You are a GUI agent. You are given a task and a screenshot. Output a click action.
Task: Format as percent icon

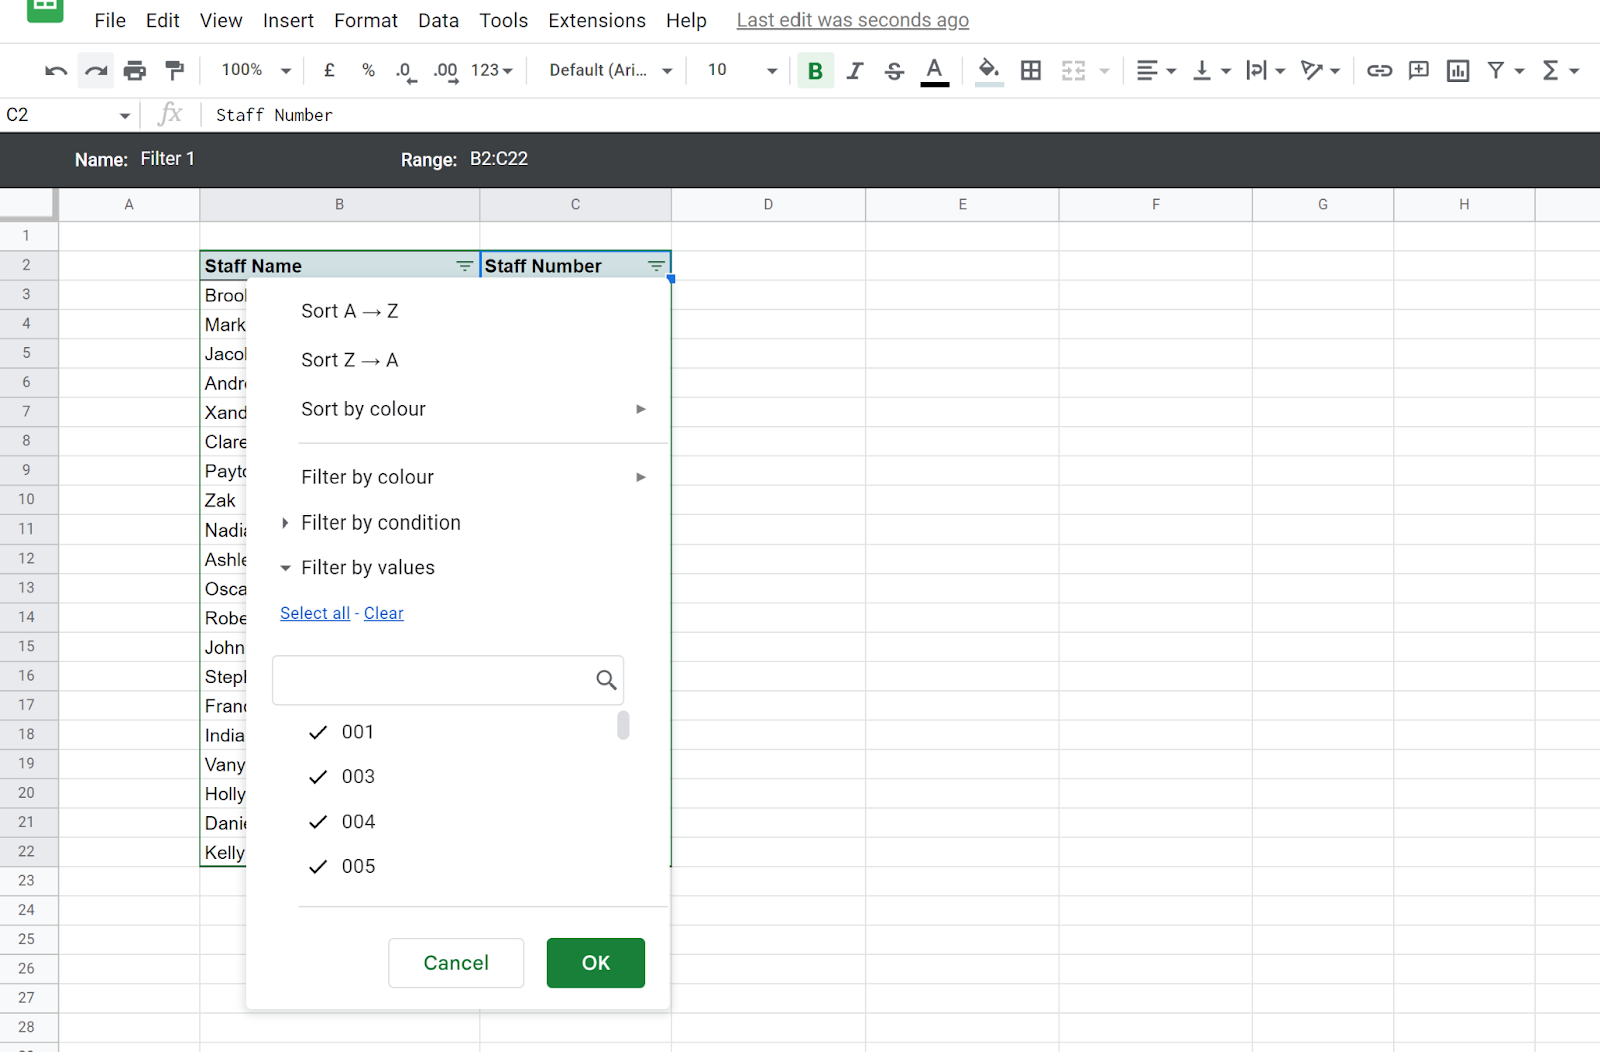click(x=369, y=70)
